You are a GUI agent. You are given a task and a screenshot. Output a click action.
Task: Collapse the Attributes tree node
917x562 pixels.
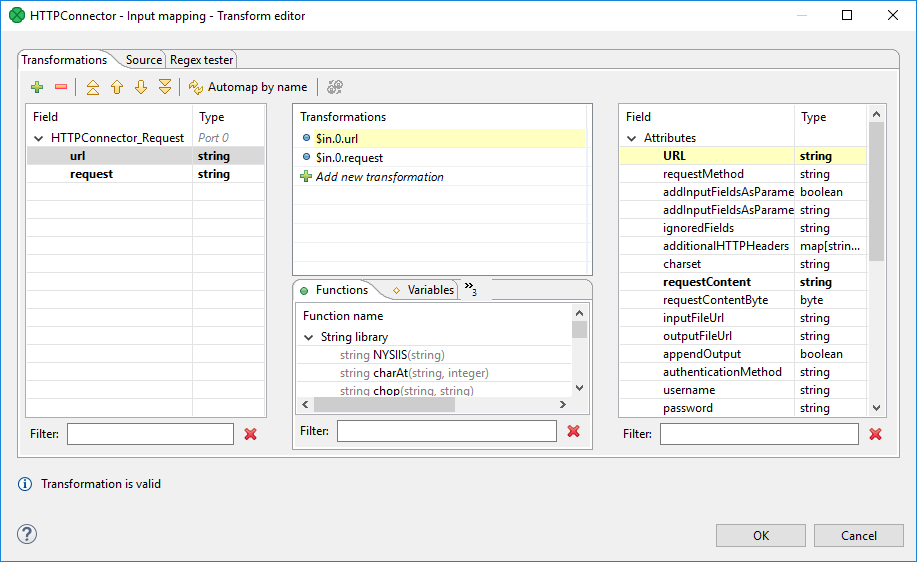[632, 138]
